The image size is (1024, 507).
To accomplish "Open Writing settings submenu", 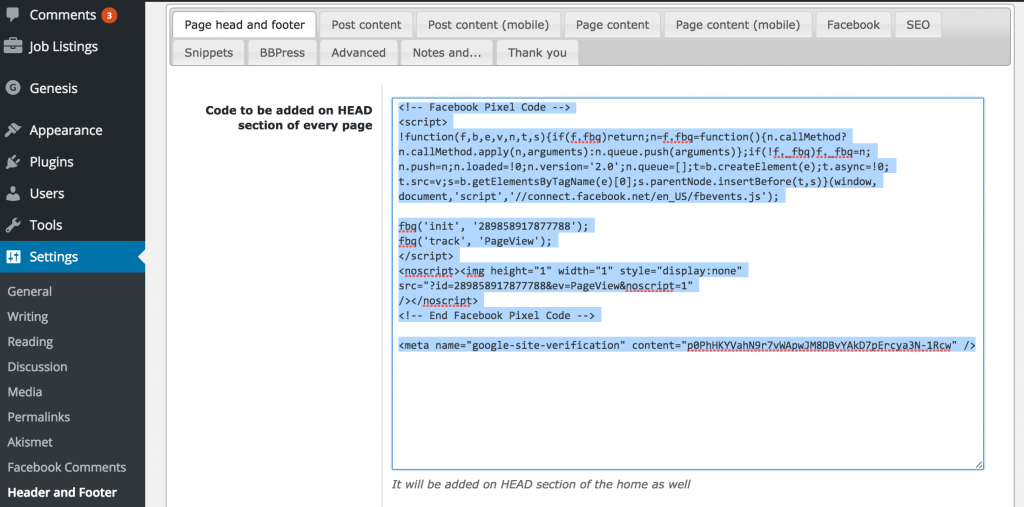I will [28, 316].
